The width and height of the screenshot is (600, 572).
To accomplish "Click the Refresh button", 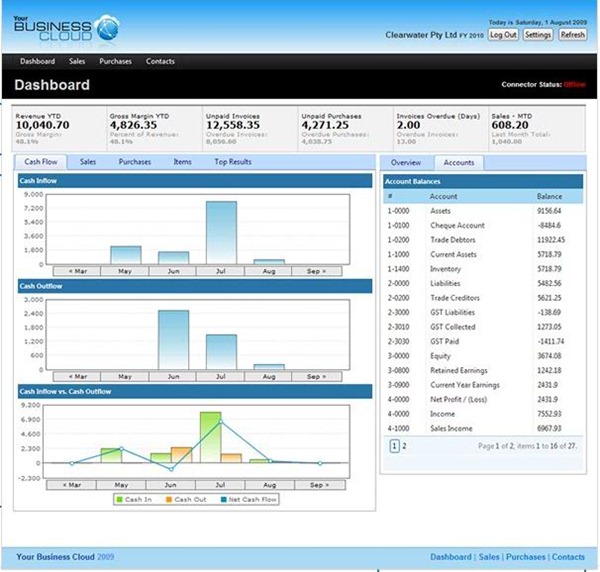I will [x=572, y=35].
